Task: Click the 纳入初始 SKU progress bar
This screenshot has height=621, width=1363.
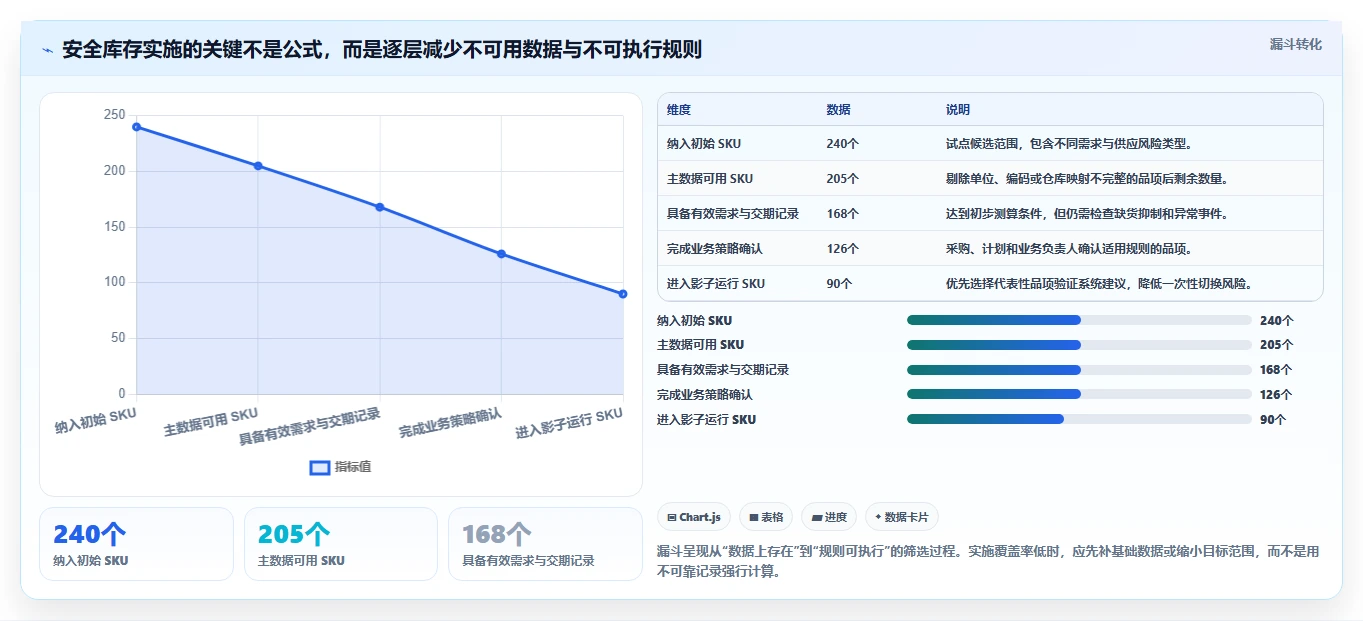Action: [x=1079, y=320]
